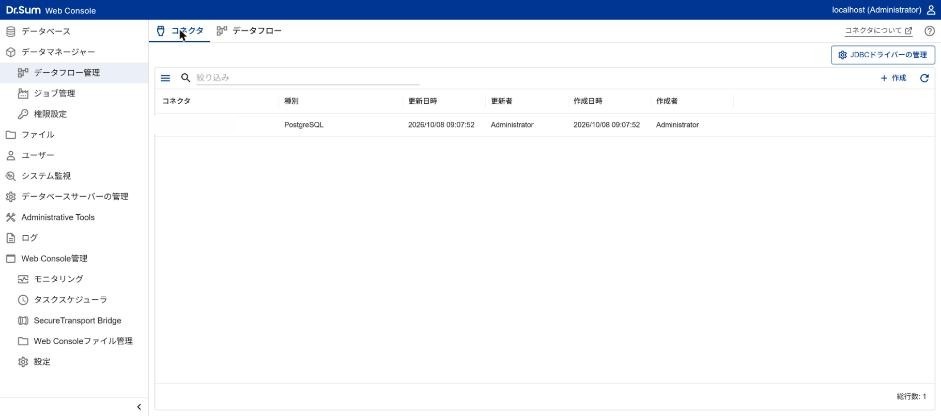Open SecureTransport Bridge in the sidebar
This screenshot has height=416, width=941.
pos(74,321)
